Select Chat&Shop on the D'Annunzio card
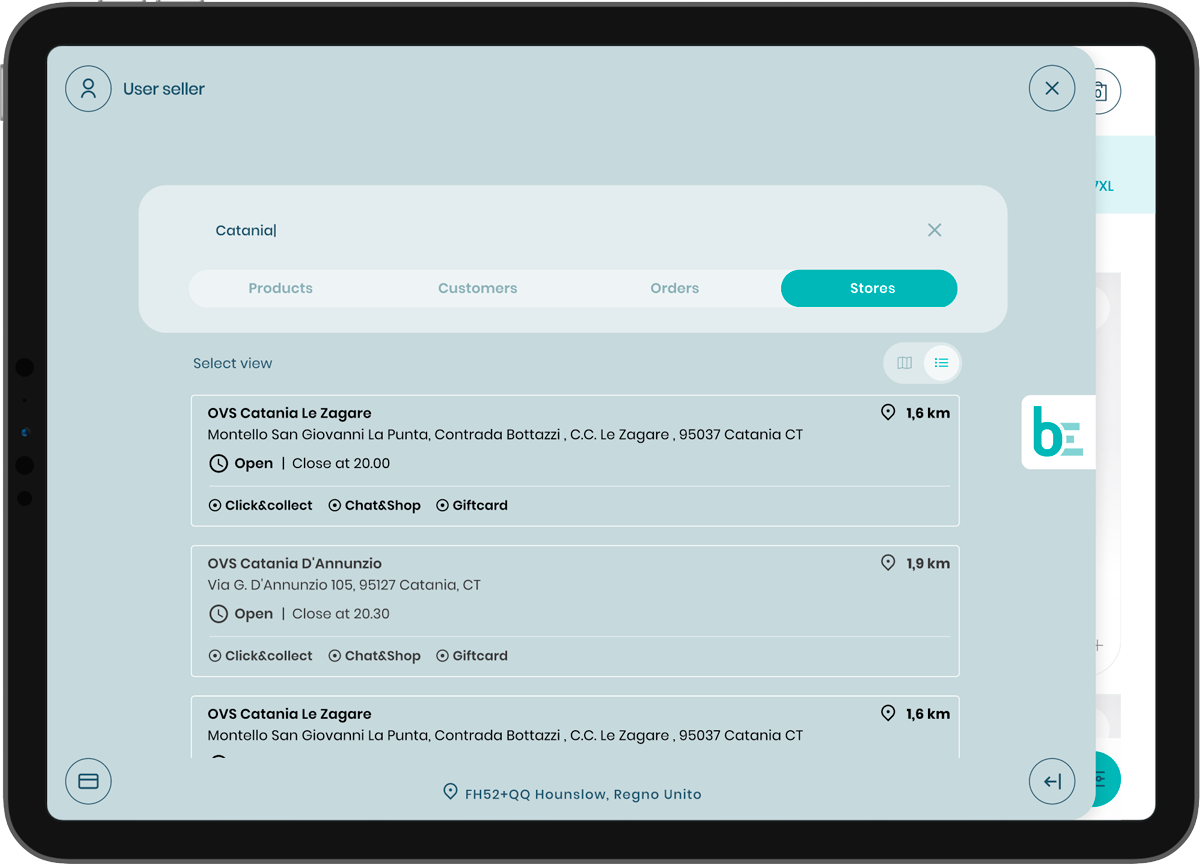1200x864 pixels. tap(375, 656)
